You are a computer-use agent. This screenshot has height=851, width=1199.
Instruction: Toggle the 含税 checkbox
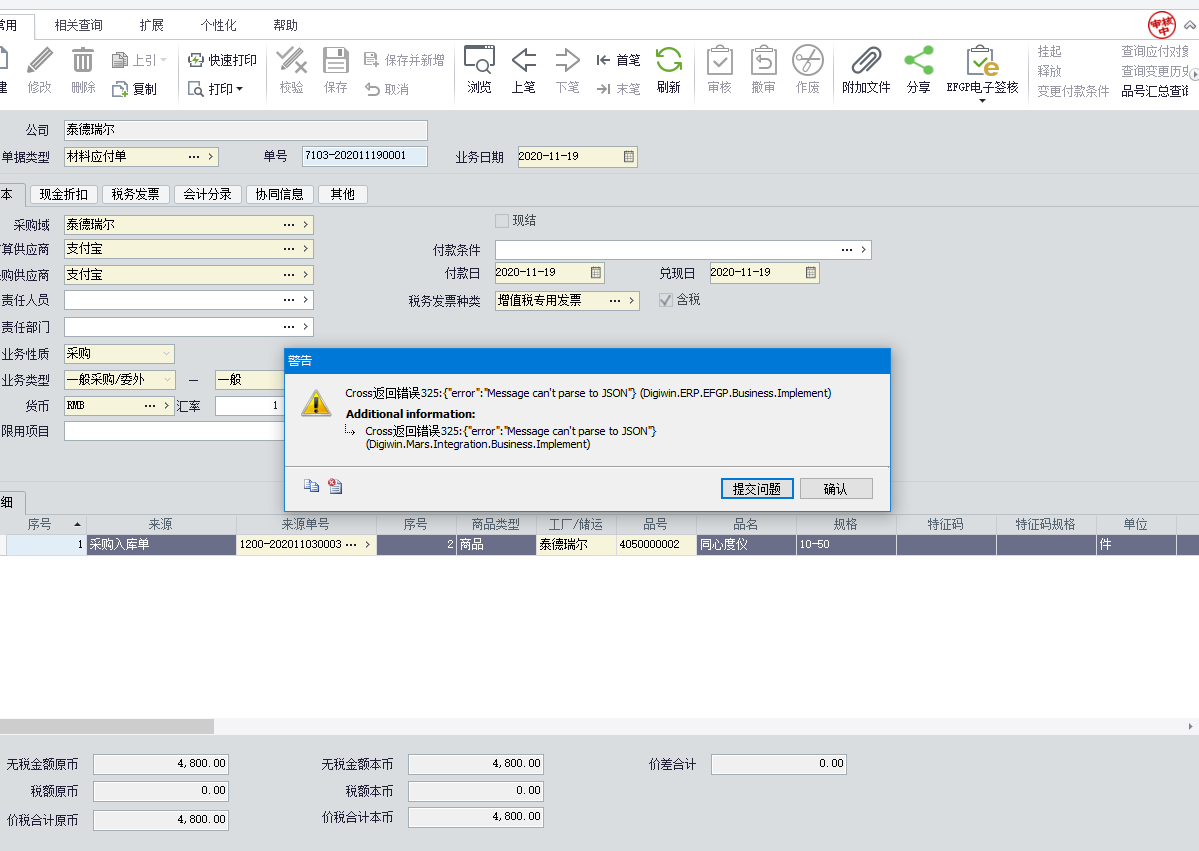(666, 300)
